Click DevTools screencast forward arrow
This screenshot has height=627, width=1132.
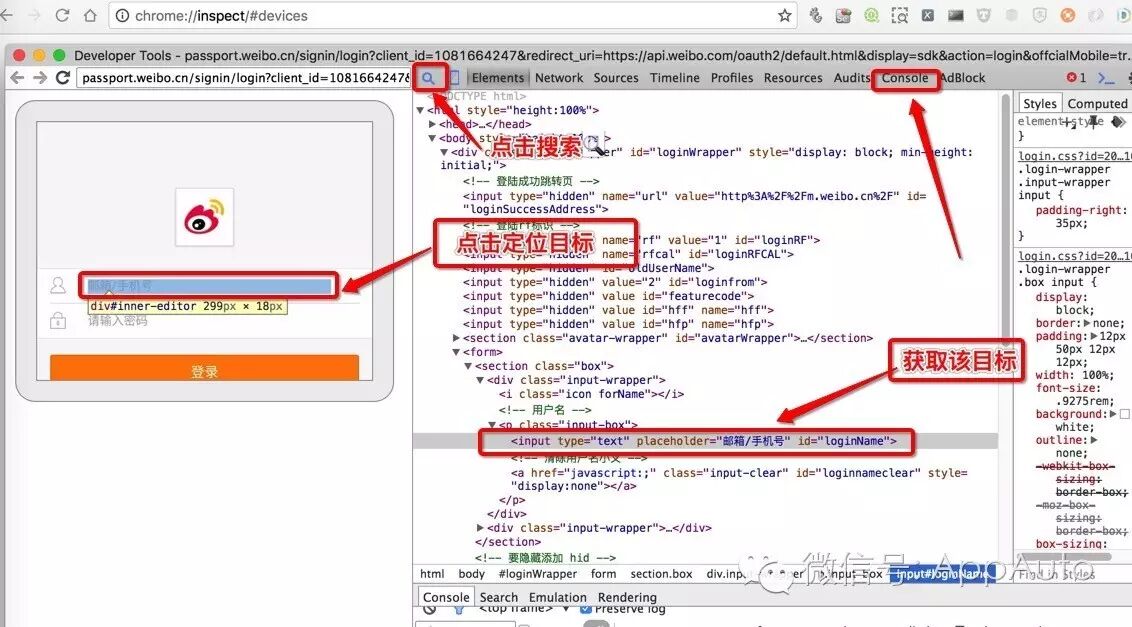(x=40, y=77)
